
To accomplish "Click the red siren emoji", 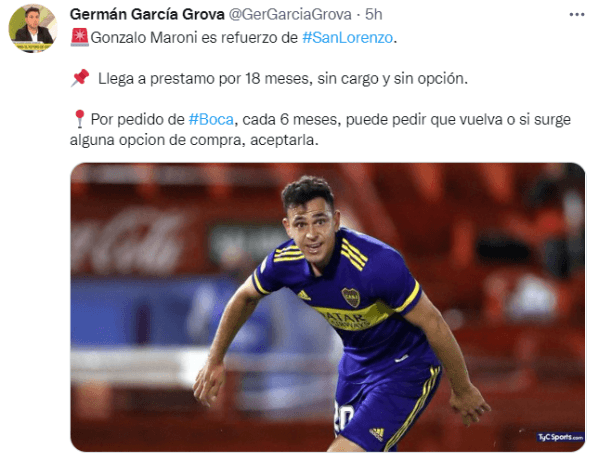I will click(x=79, y=37).
